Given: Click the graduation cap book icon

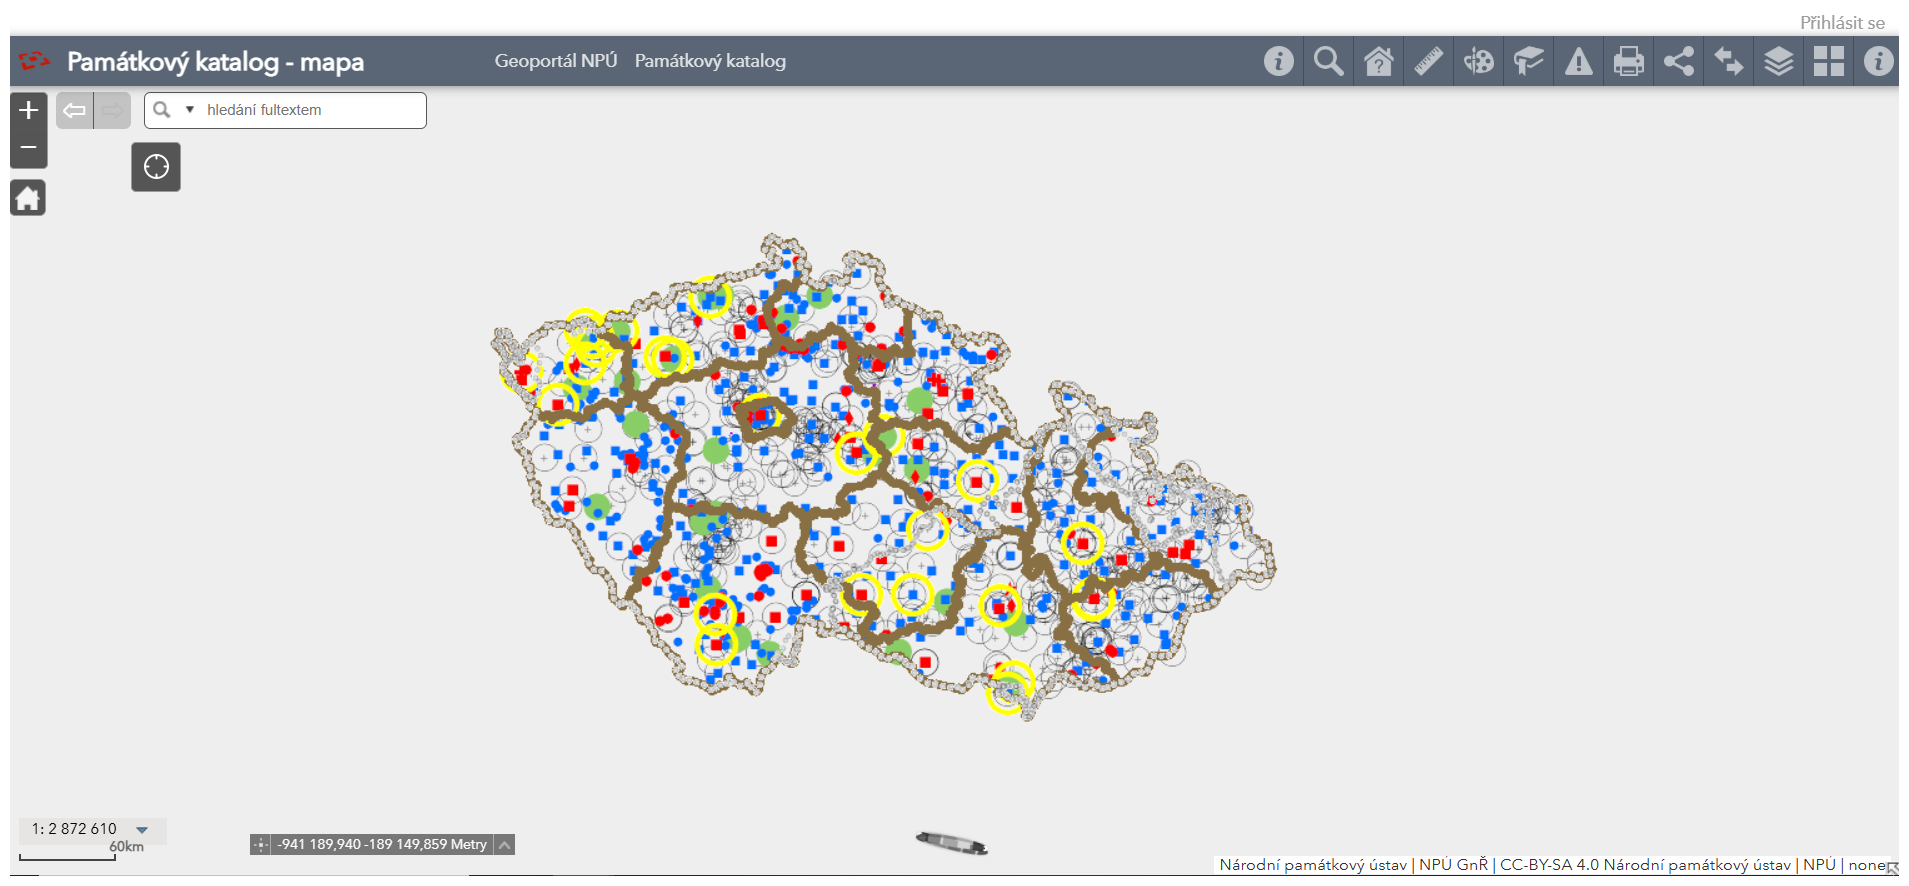Looking at the screenshot, I should [1528, 62].
